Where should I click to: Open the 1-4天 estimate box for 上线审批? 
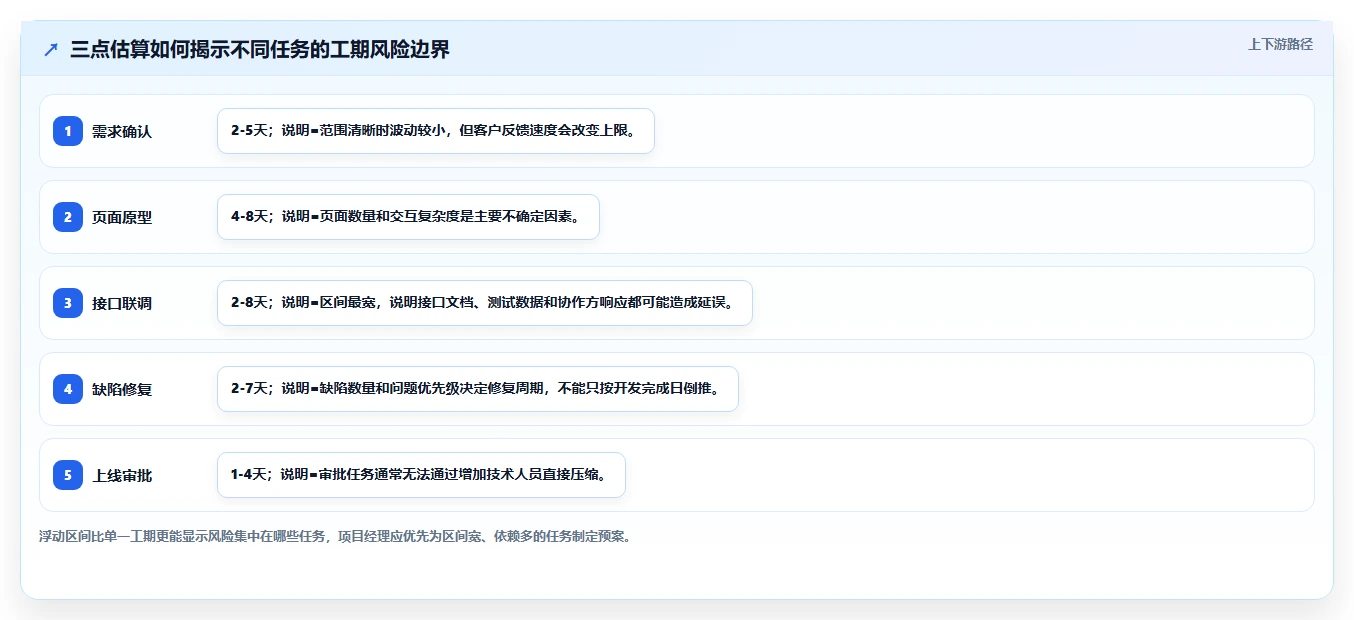click(x=421, y=475)
